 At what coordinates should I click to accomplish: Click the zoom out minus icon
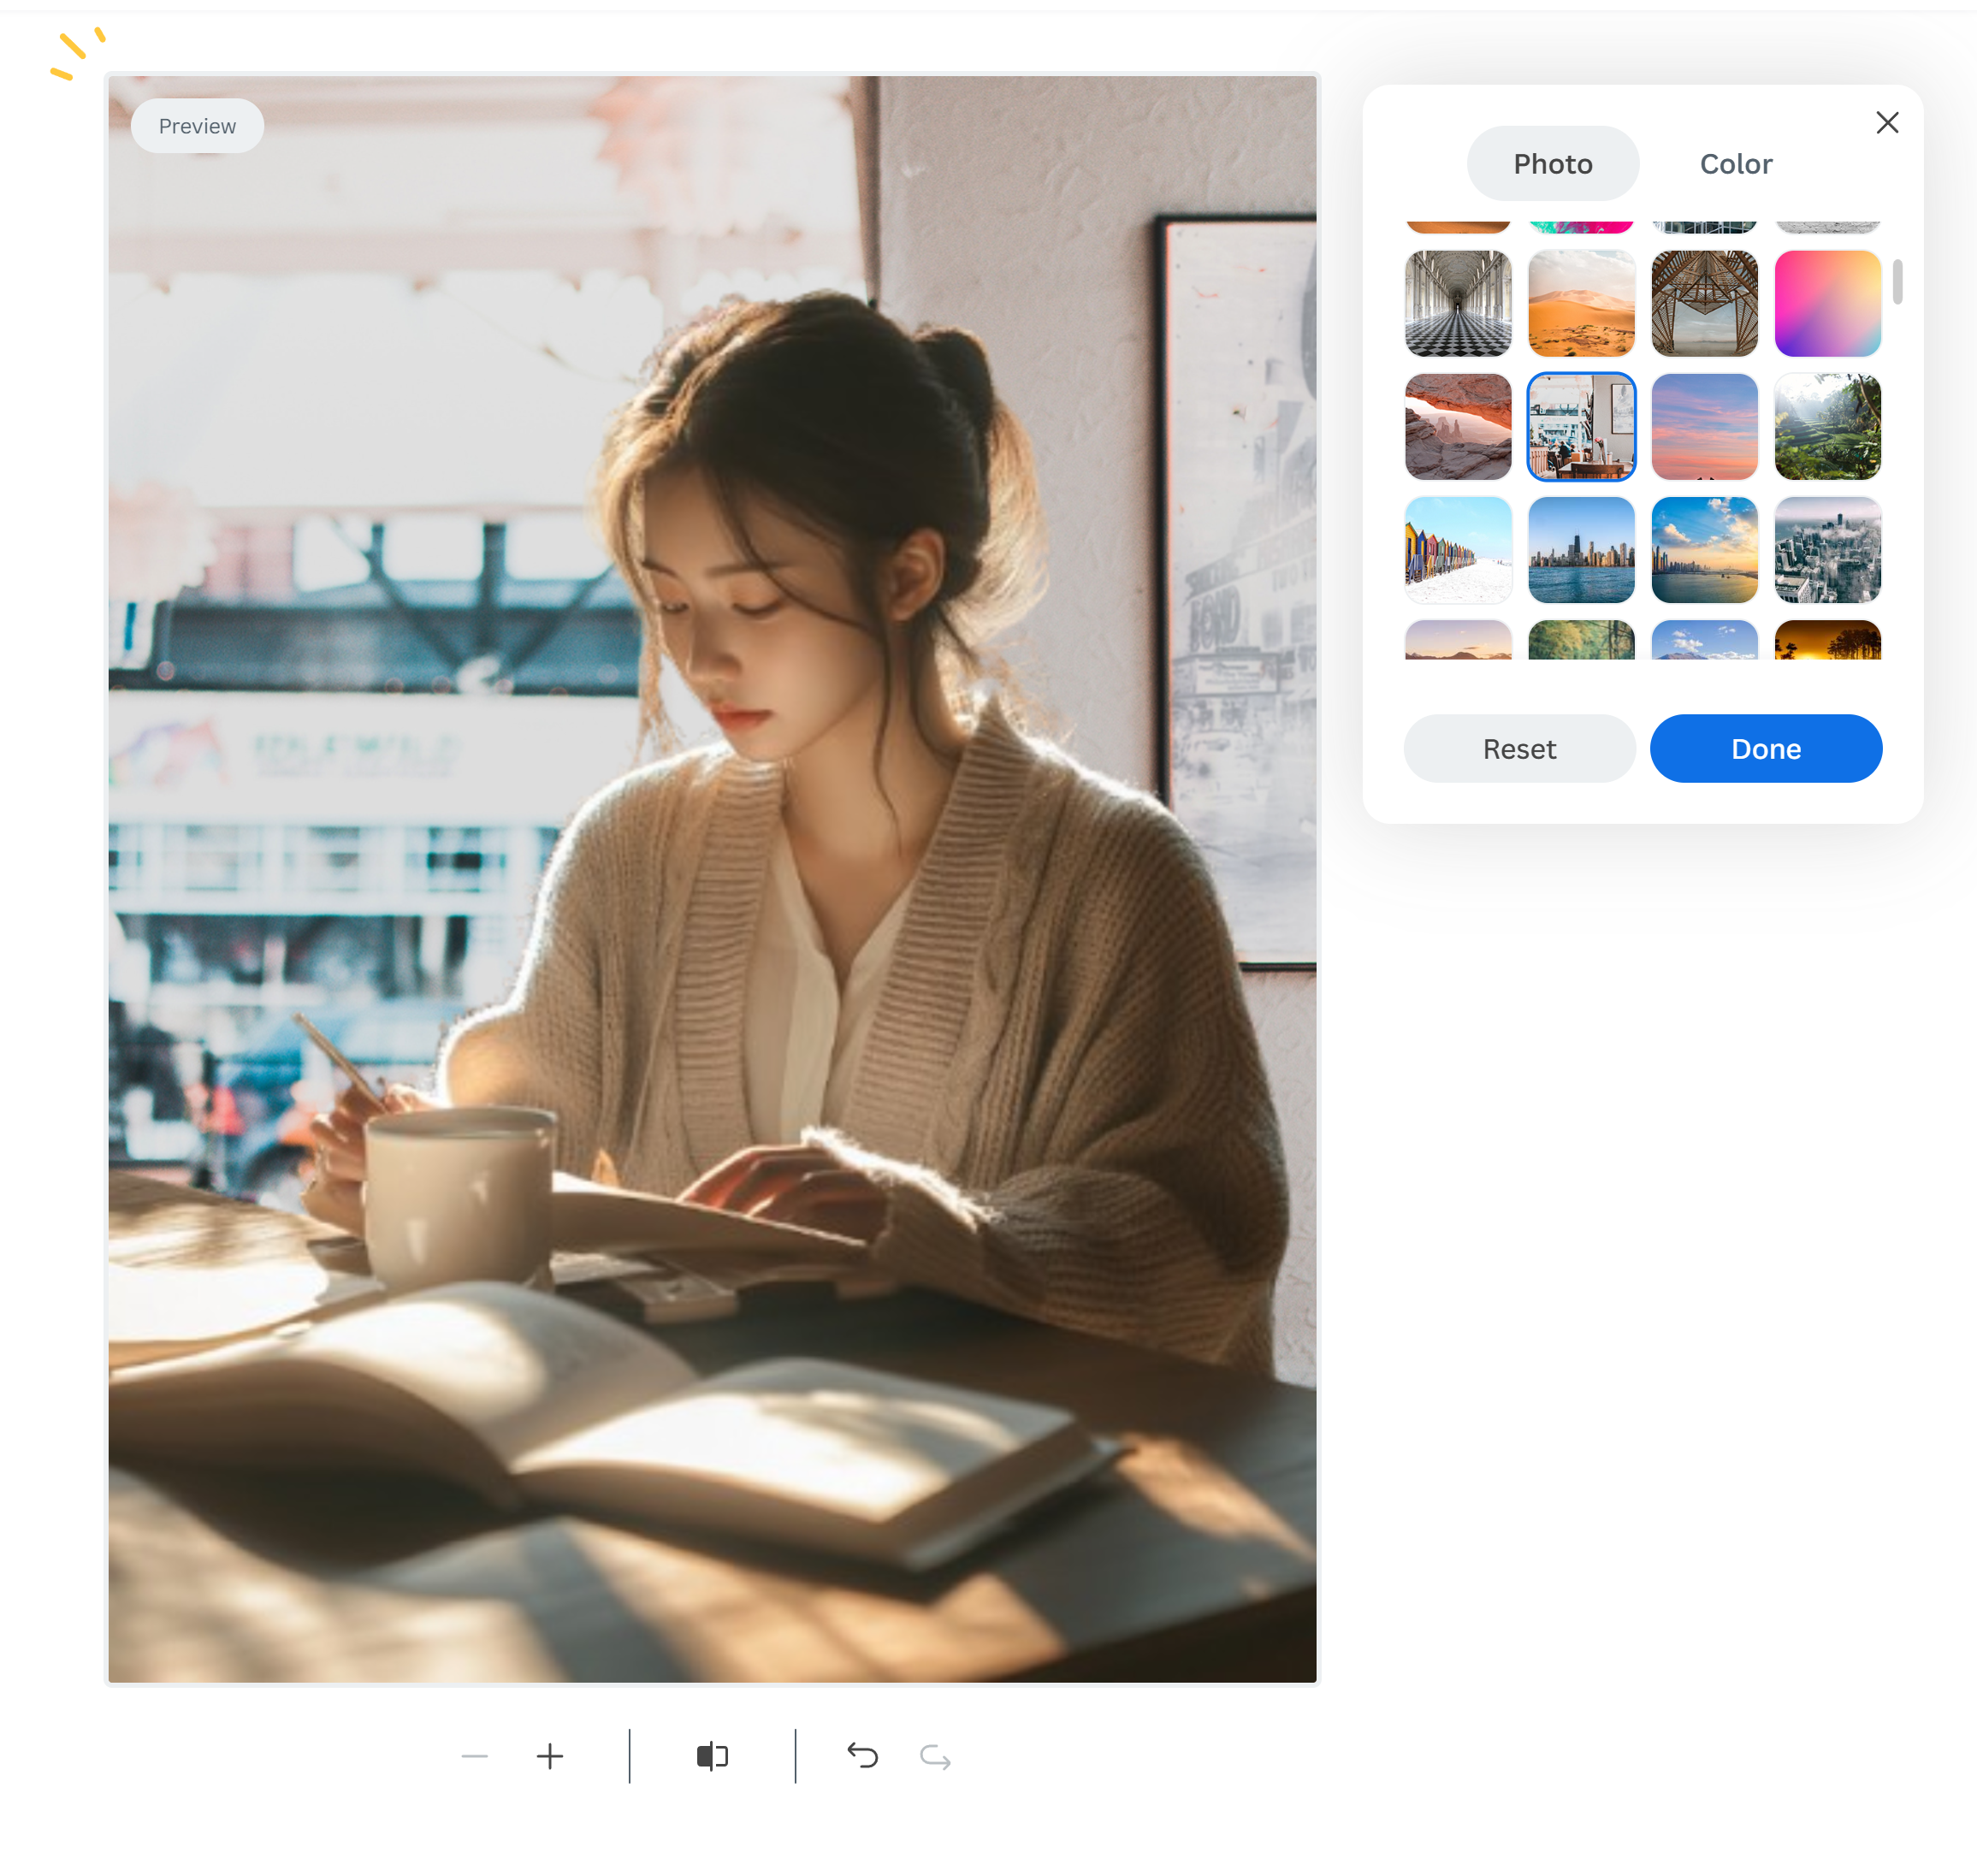pyautogui.click(x=474, y=1756)
